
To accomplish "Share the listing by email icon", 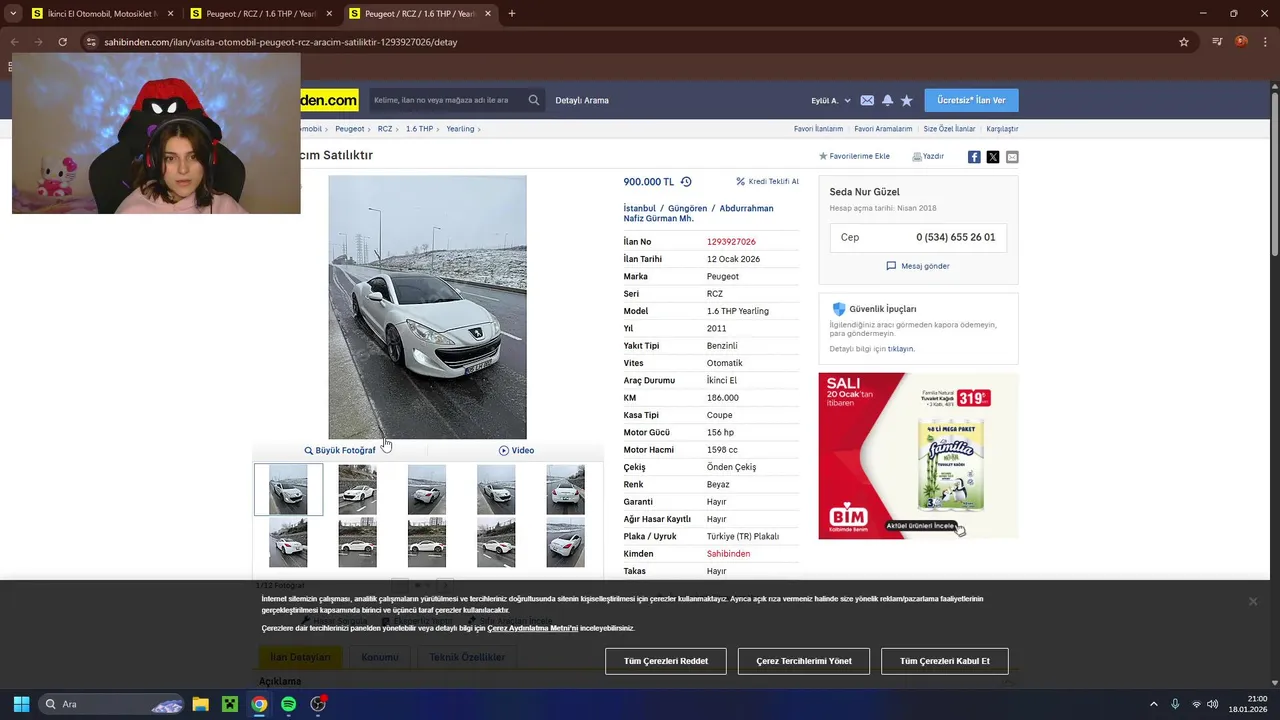I will click(1012, 157).
